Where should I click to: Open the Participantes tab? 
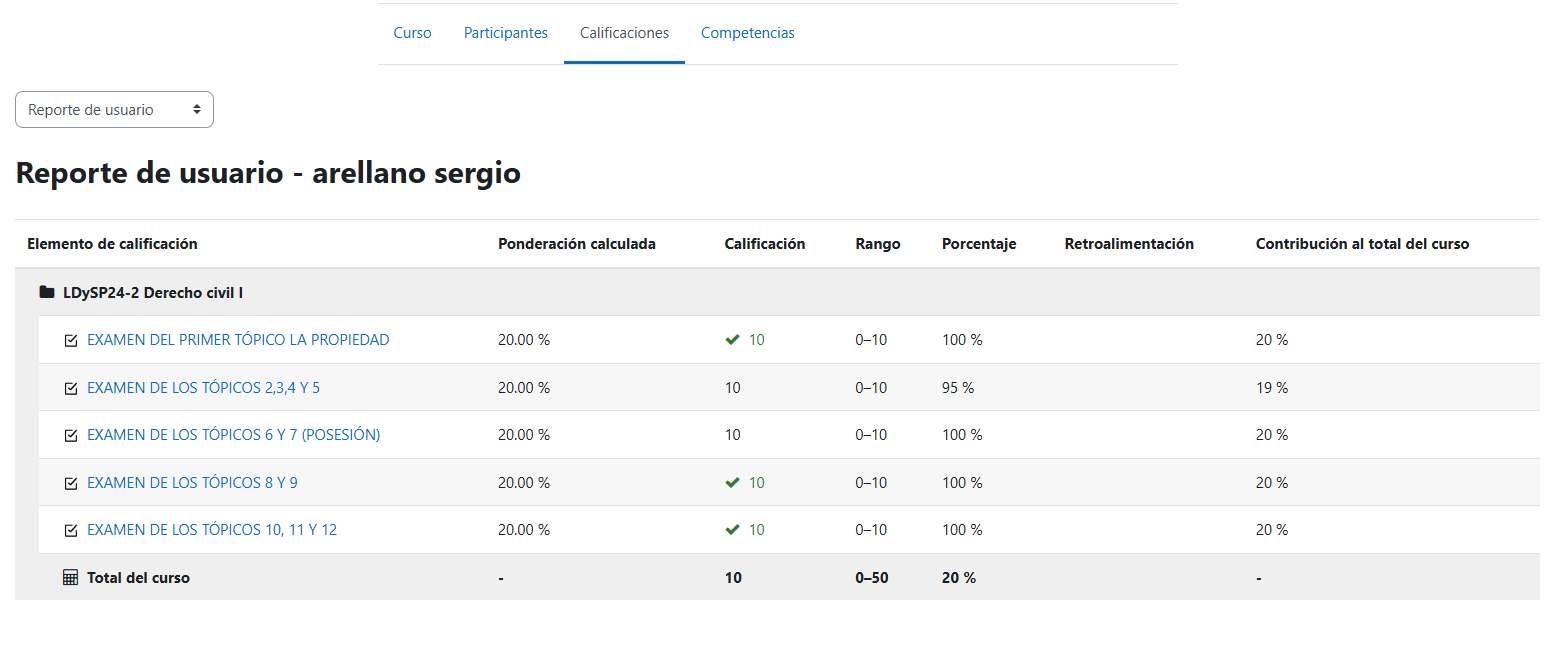505,33
